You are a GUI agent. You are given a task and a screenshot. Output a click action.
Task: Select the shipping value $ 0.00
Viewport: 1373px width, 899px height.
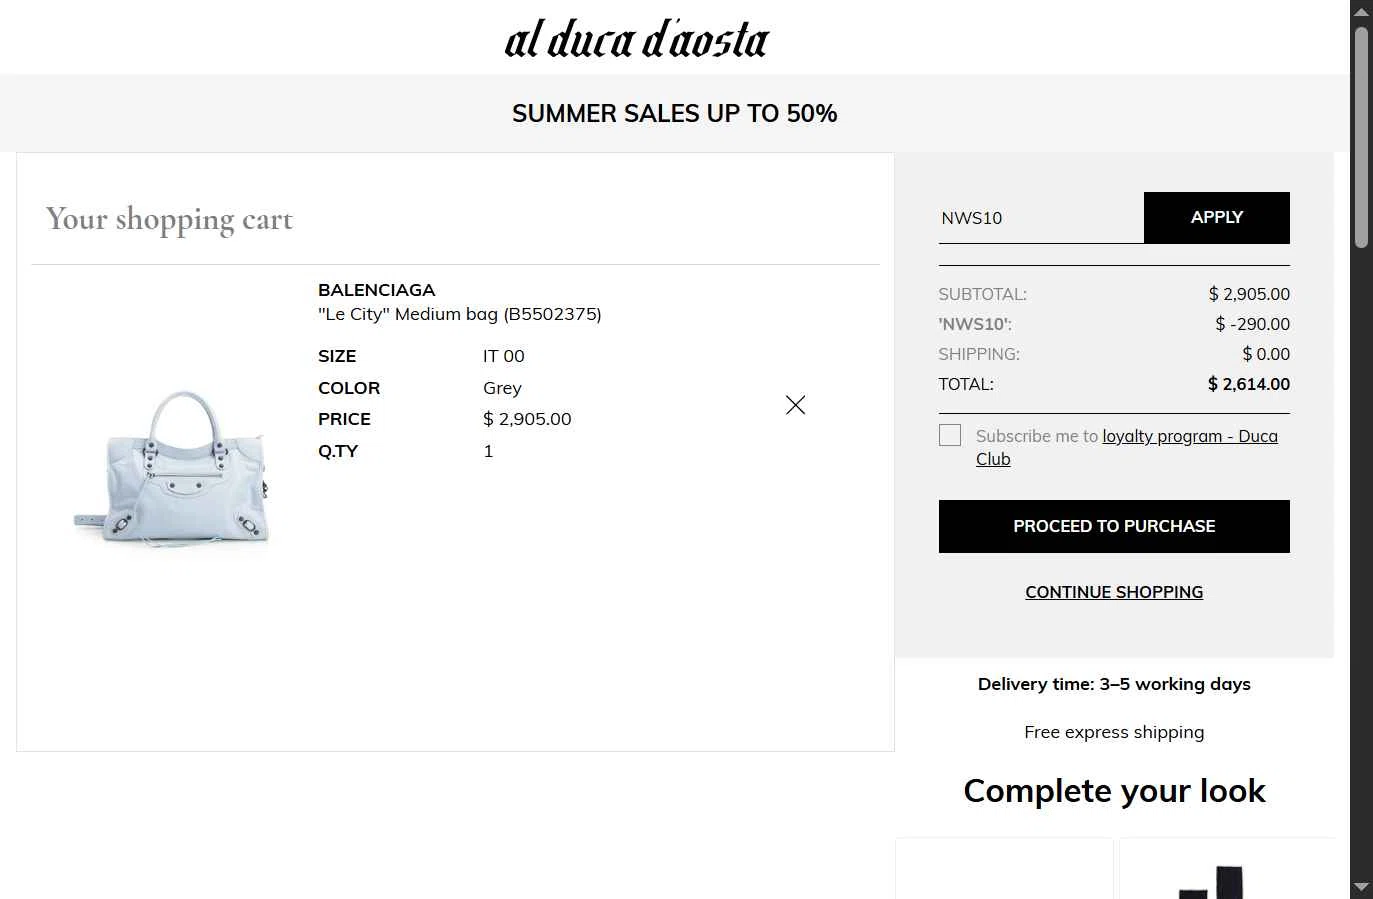1266,354
